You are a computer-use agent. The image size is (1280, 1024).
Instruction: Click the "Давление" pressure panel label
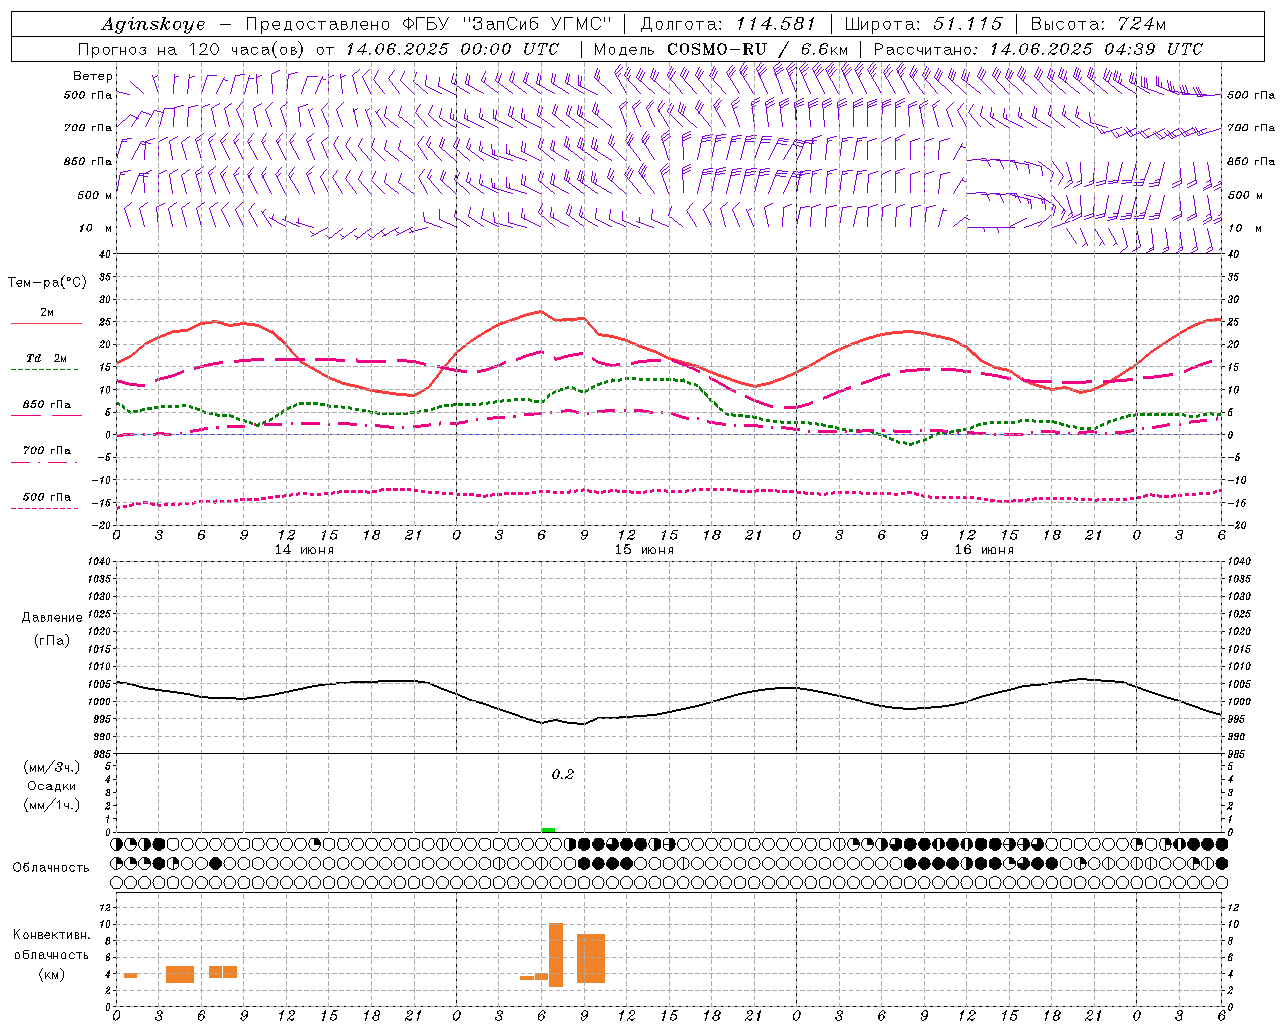point(52,618)
